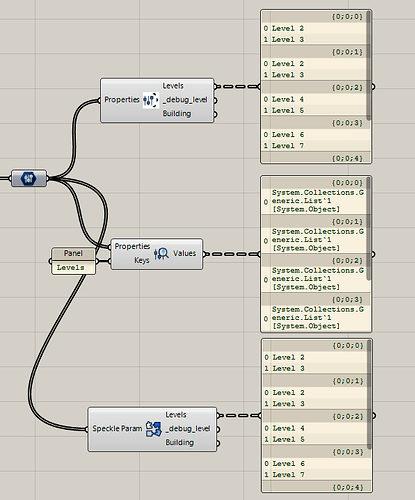Click the Speckle Param input label
This screenshot has width=415, height=500.
tap(117, 429)
